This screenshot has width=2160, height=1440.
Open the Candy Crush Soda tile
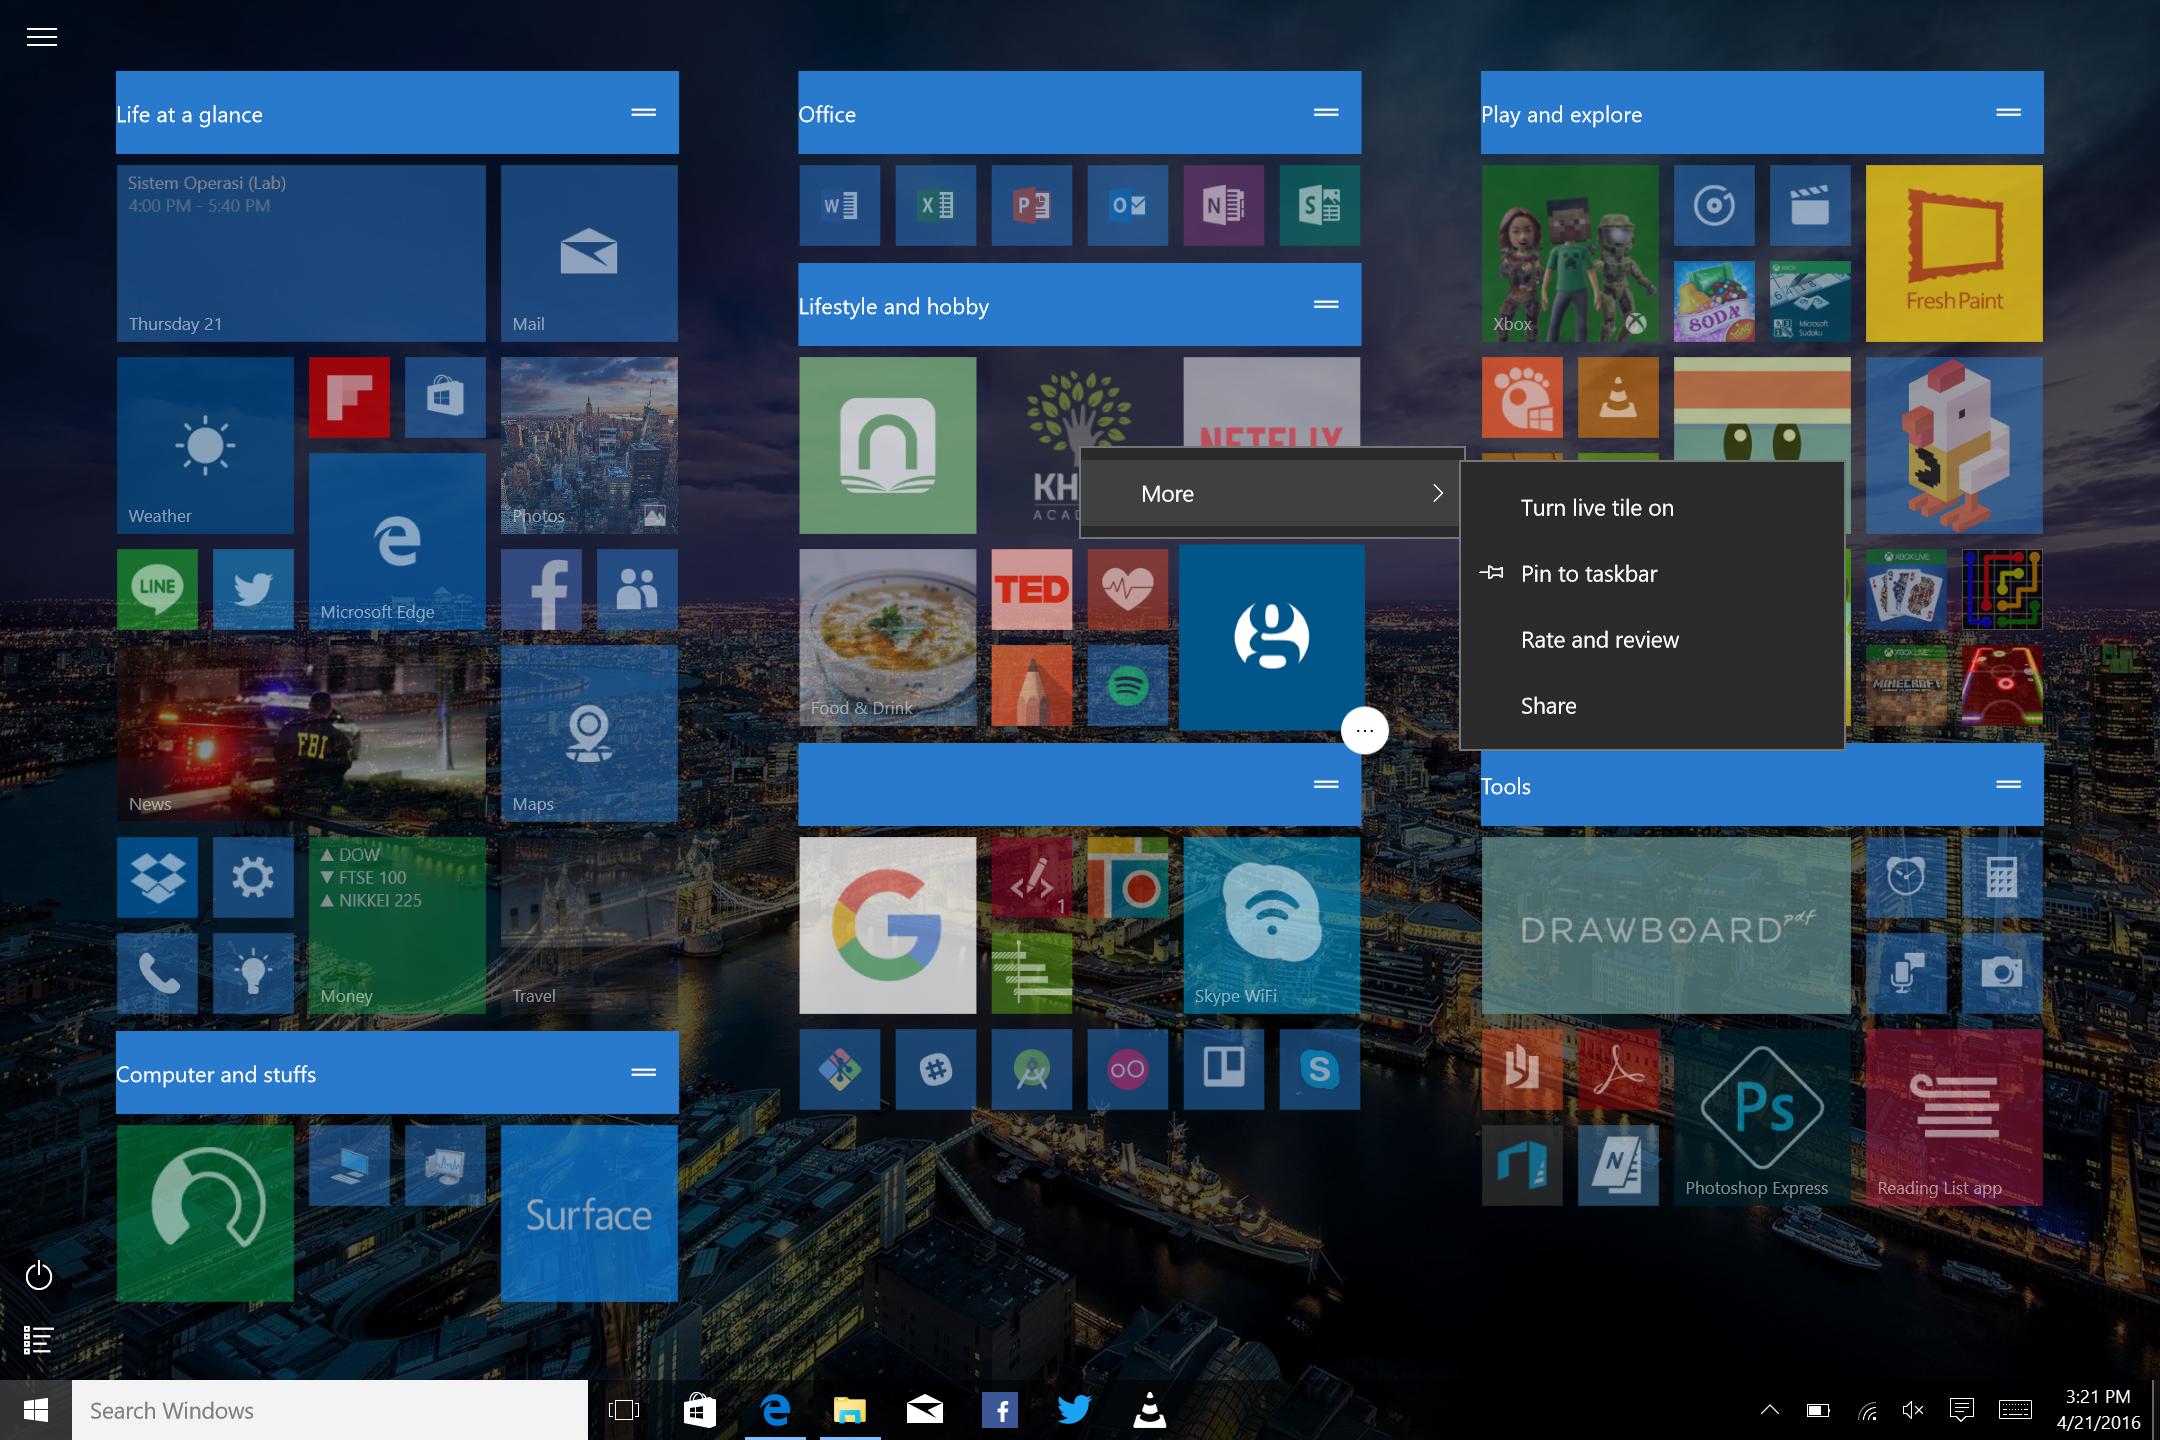pos(1713,301)
